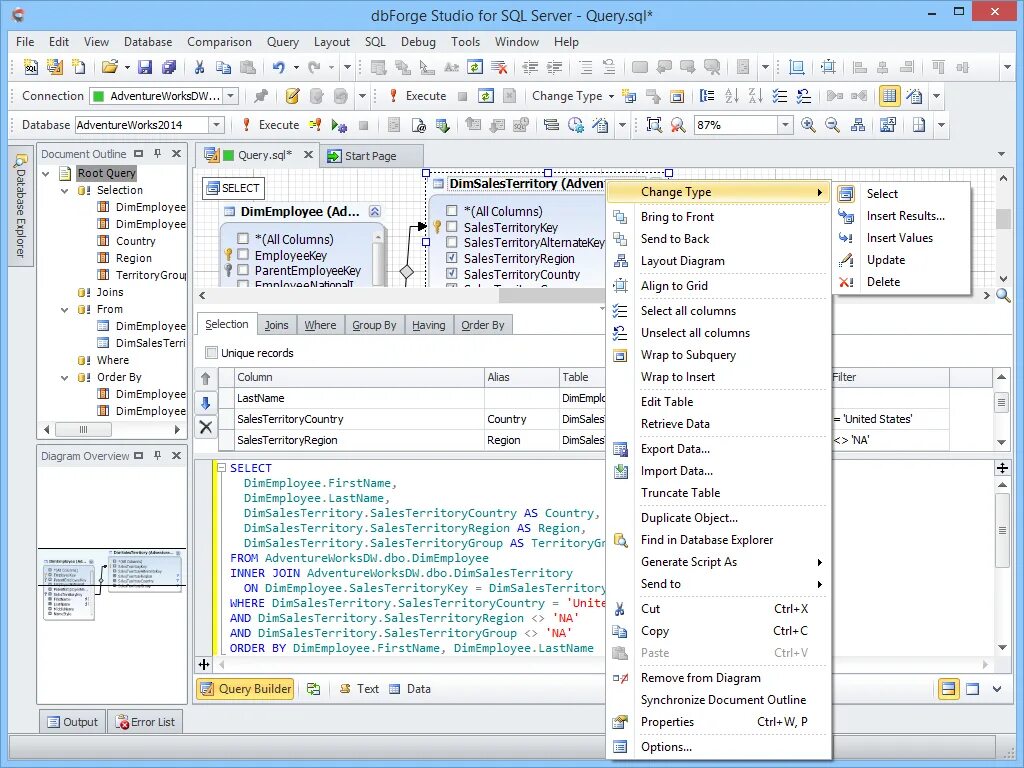Click the highlighted grid view toolbar icon
This screenshot has width=1024, height=768.
click(889, 96)
